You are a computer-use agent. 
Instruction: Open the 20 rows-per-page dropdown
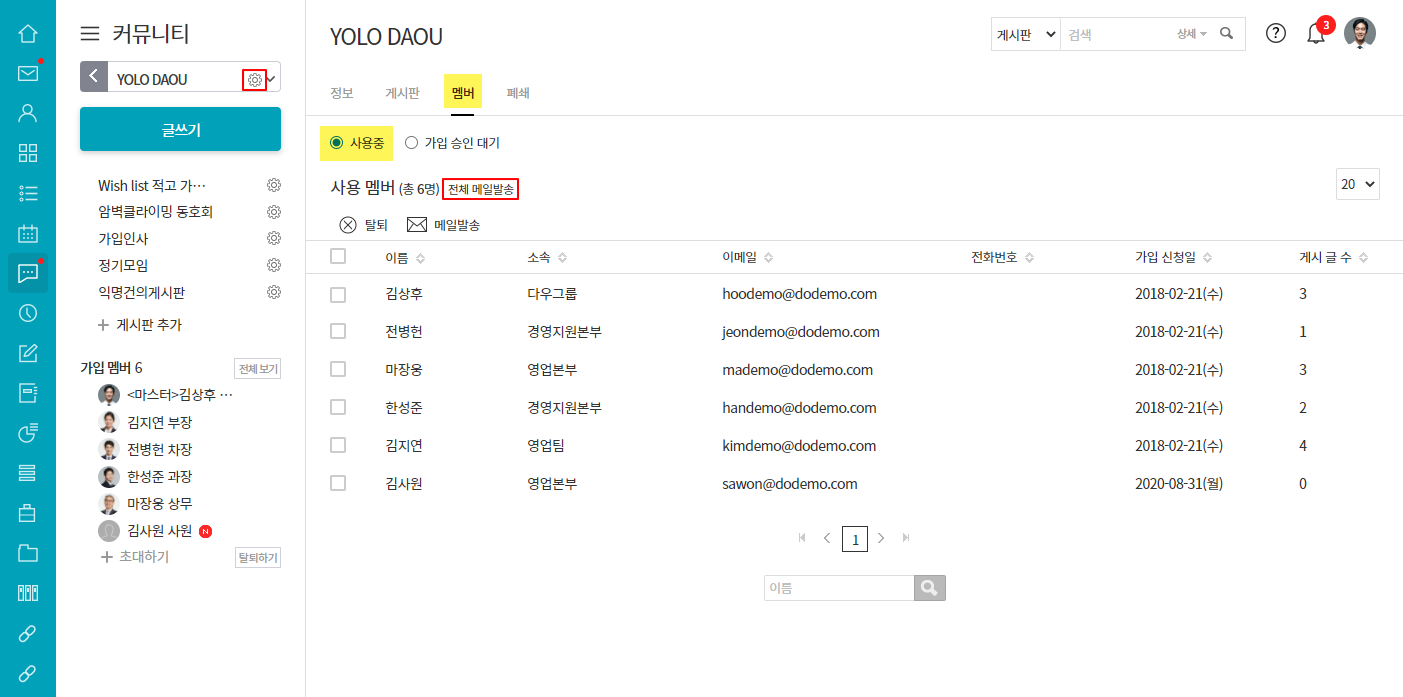pyautogui.click(x=1357, y=184)
